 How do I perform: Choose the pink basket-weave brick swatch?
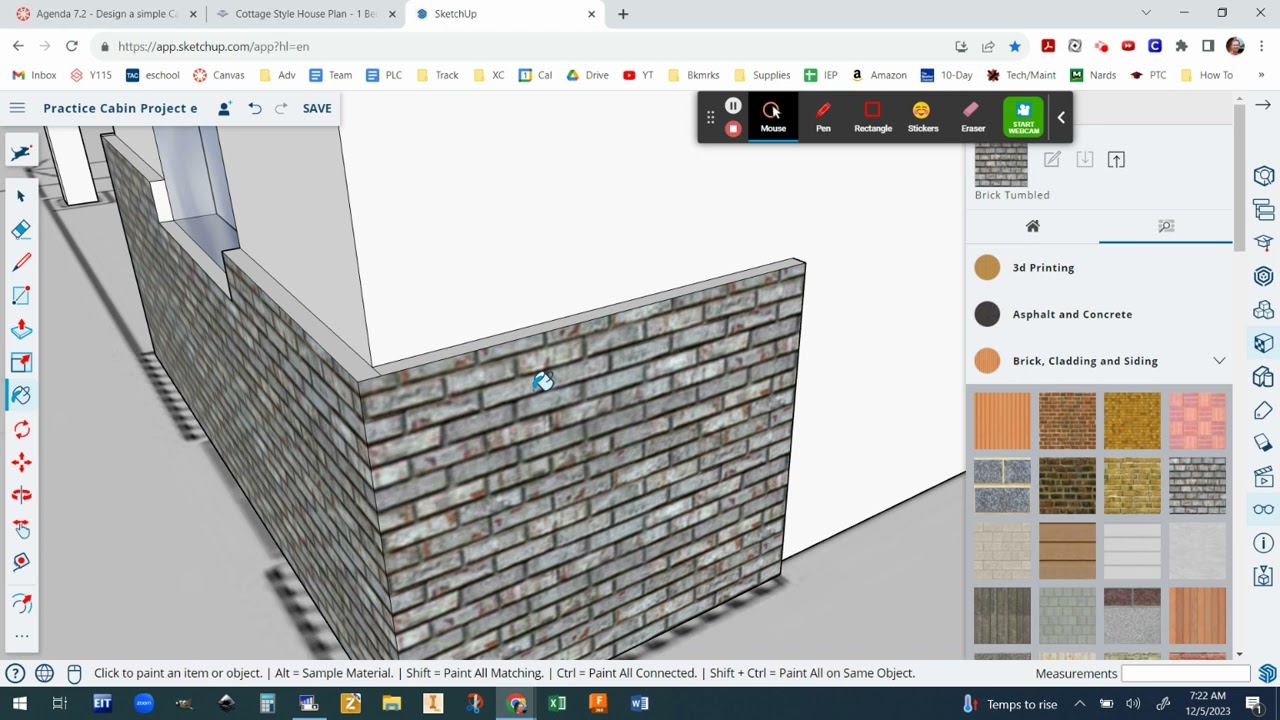click(x=1197, y=421)
